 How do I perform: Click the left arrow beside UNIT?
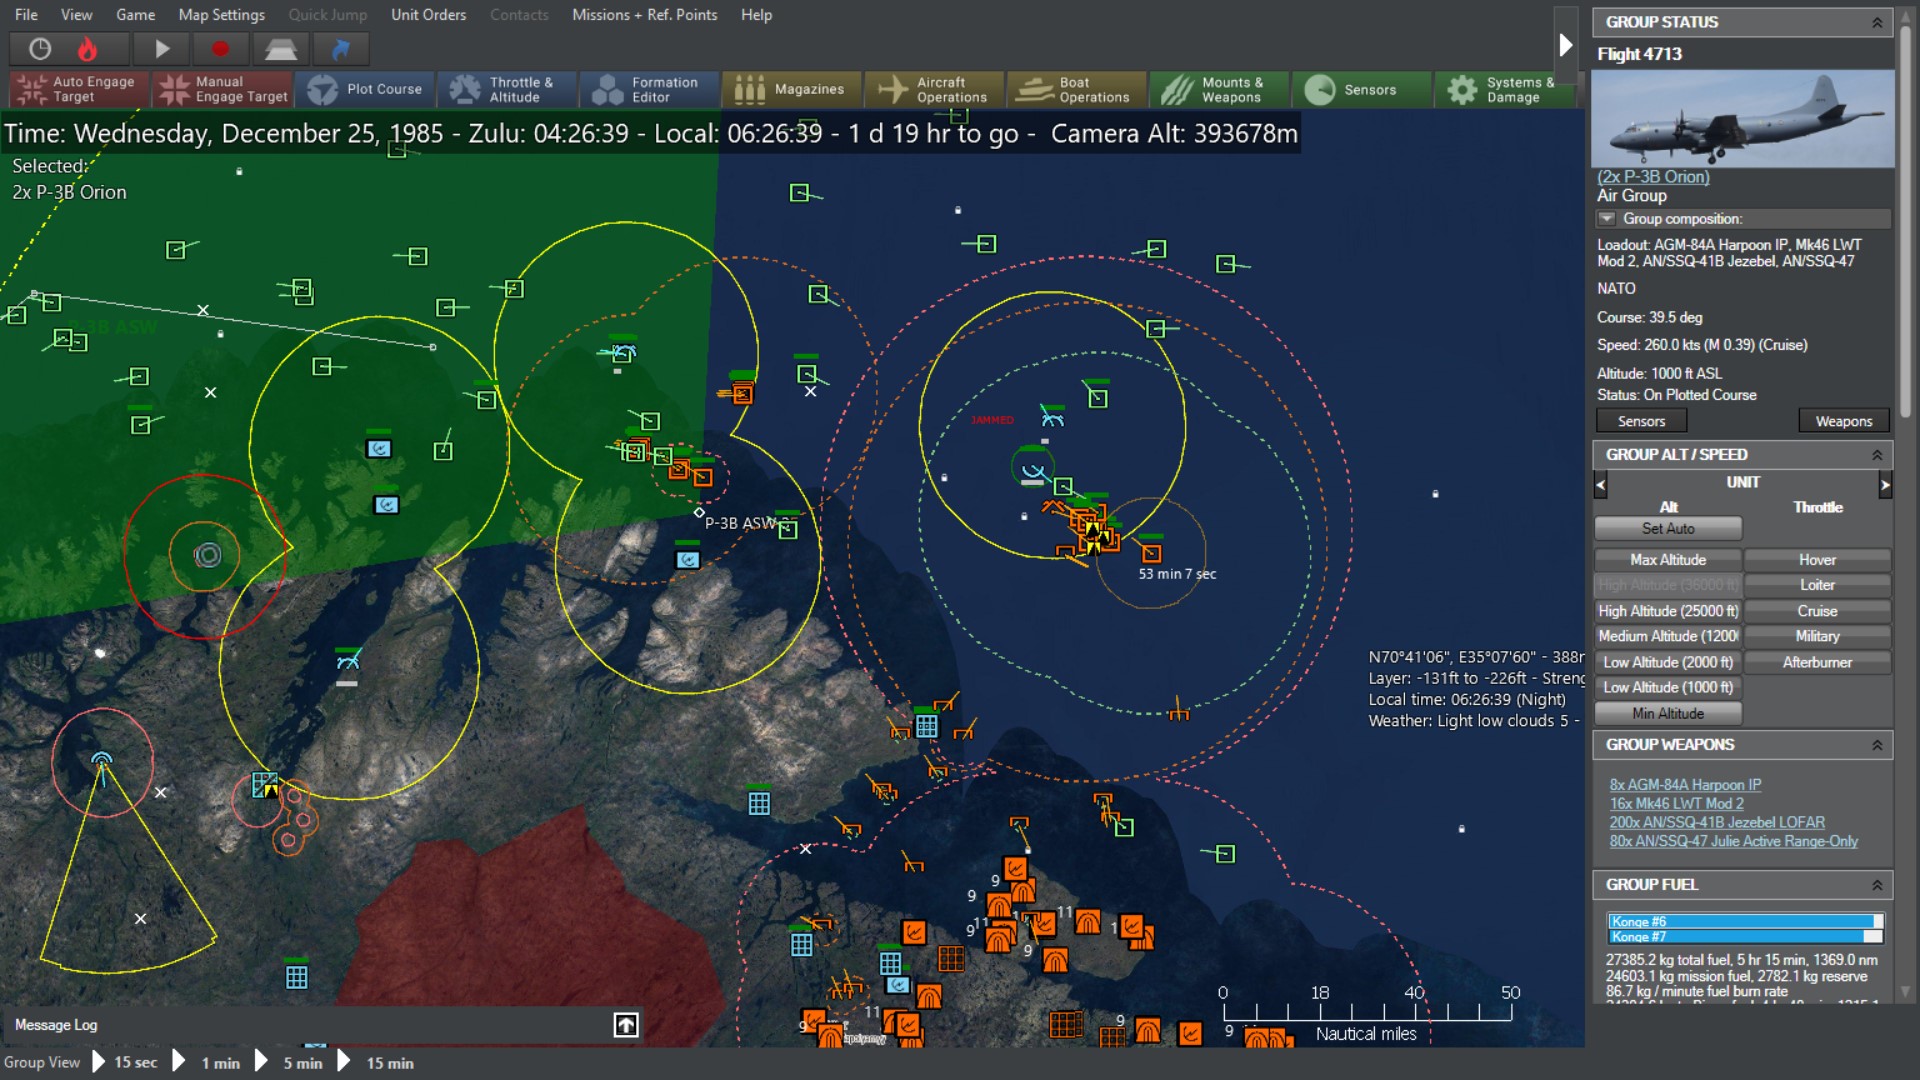point(1600,485)
